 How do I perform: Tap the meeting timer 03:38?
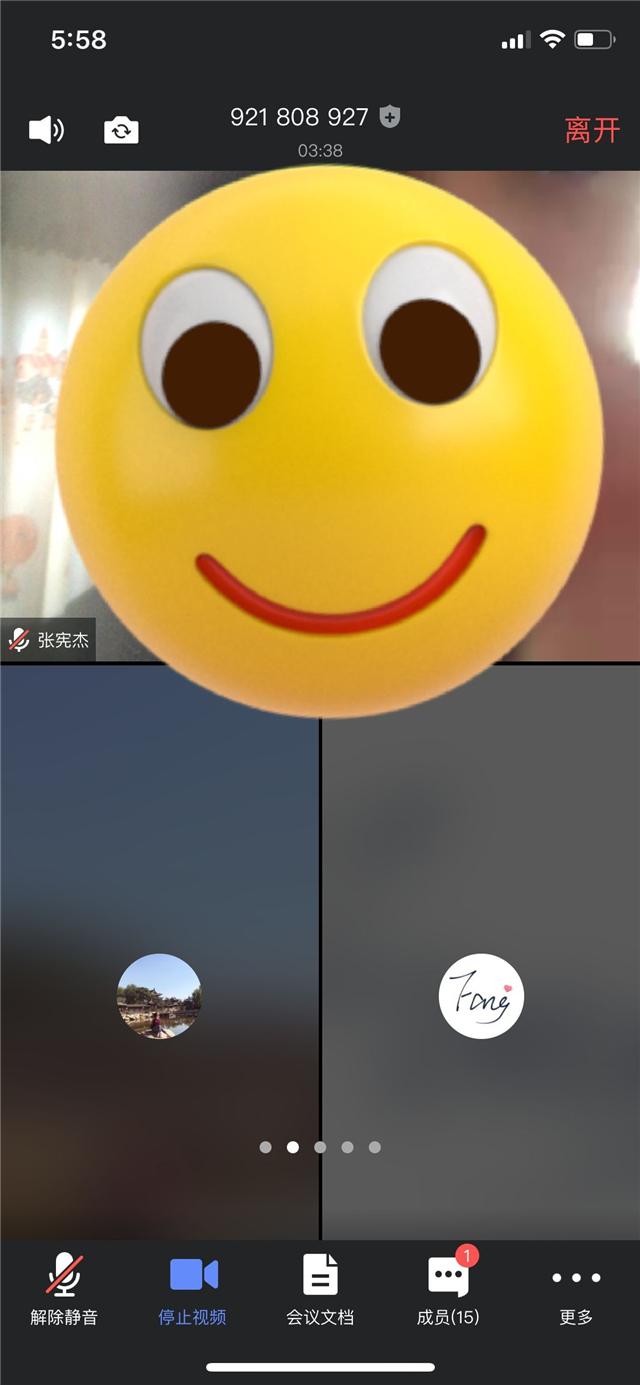(x=320, y=151)
